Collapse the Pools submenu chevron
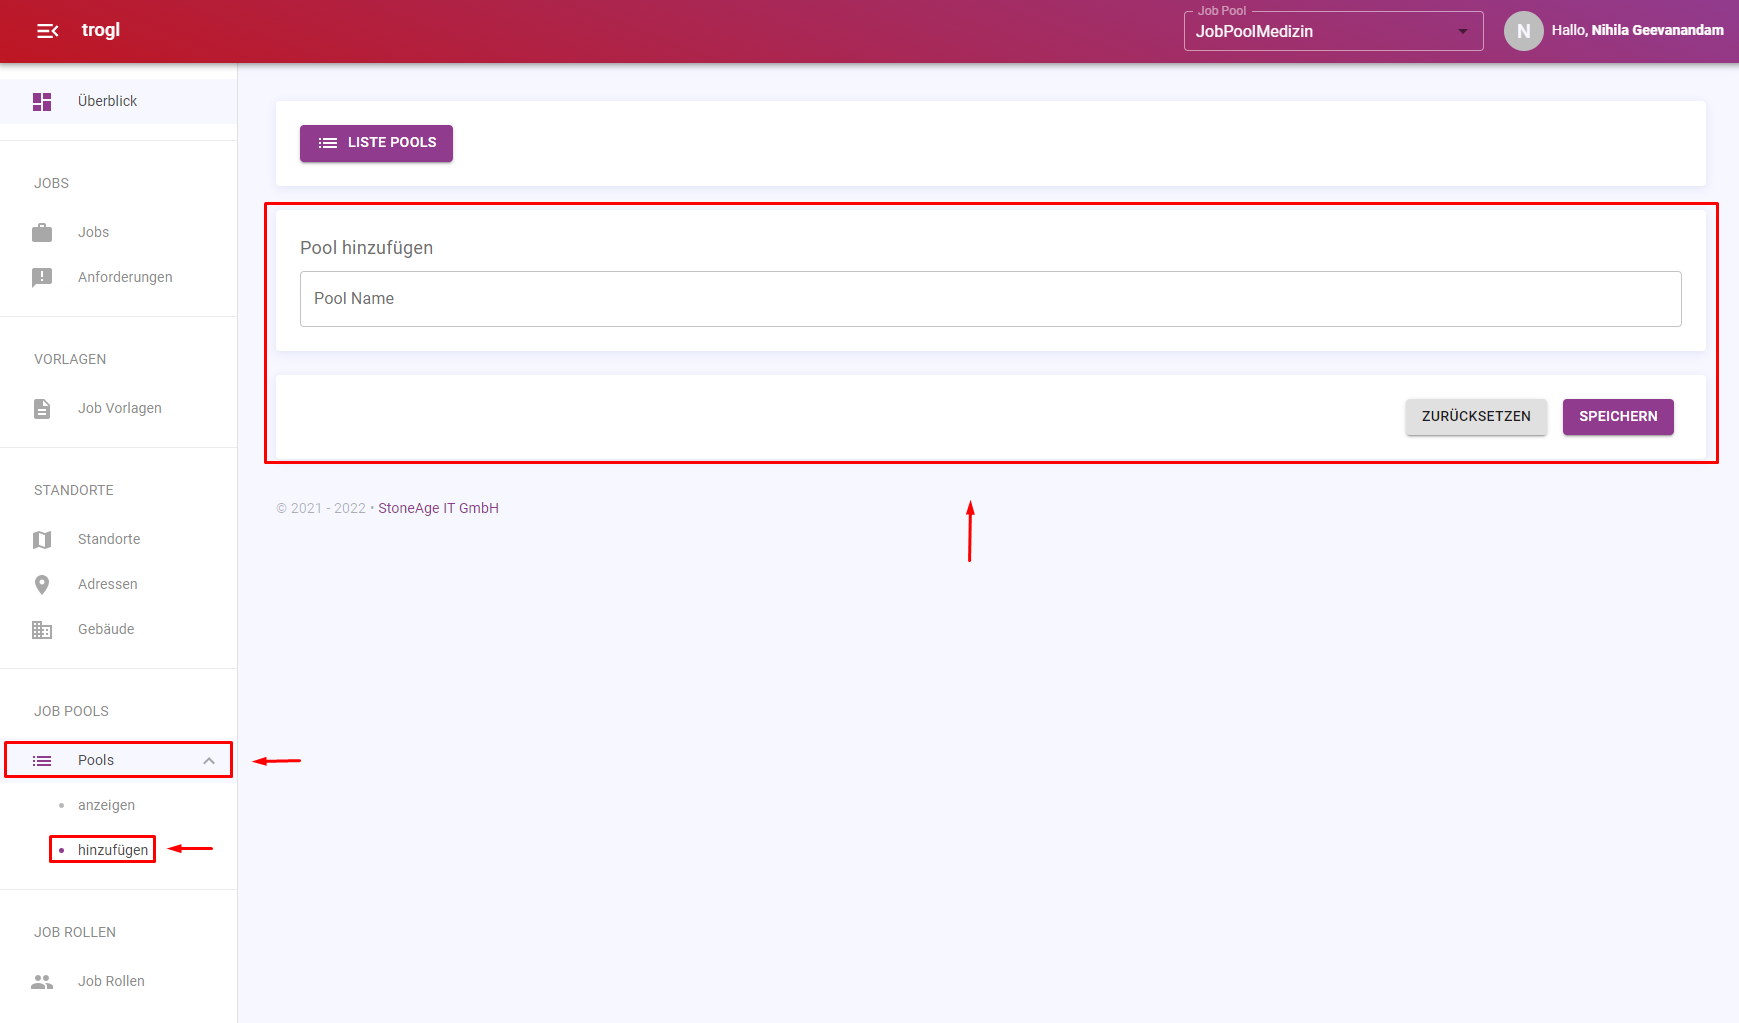The width and height of the screenshot is (1739, 1023). pos(209,761)
